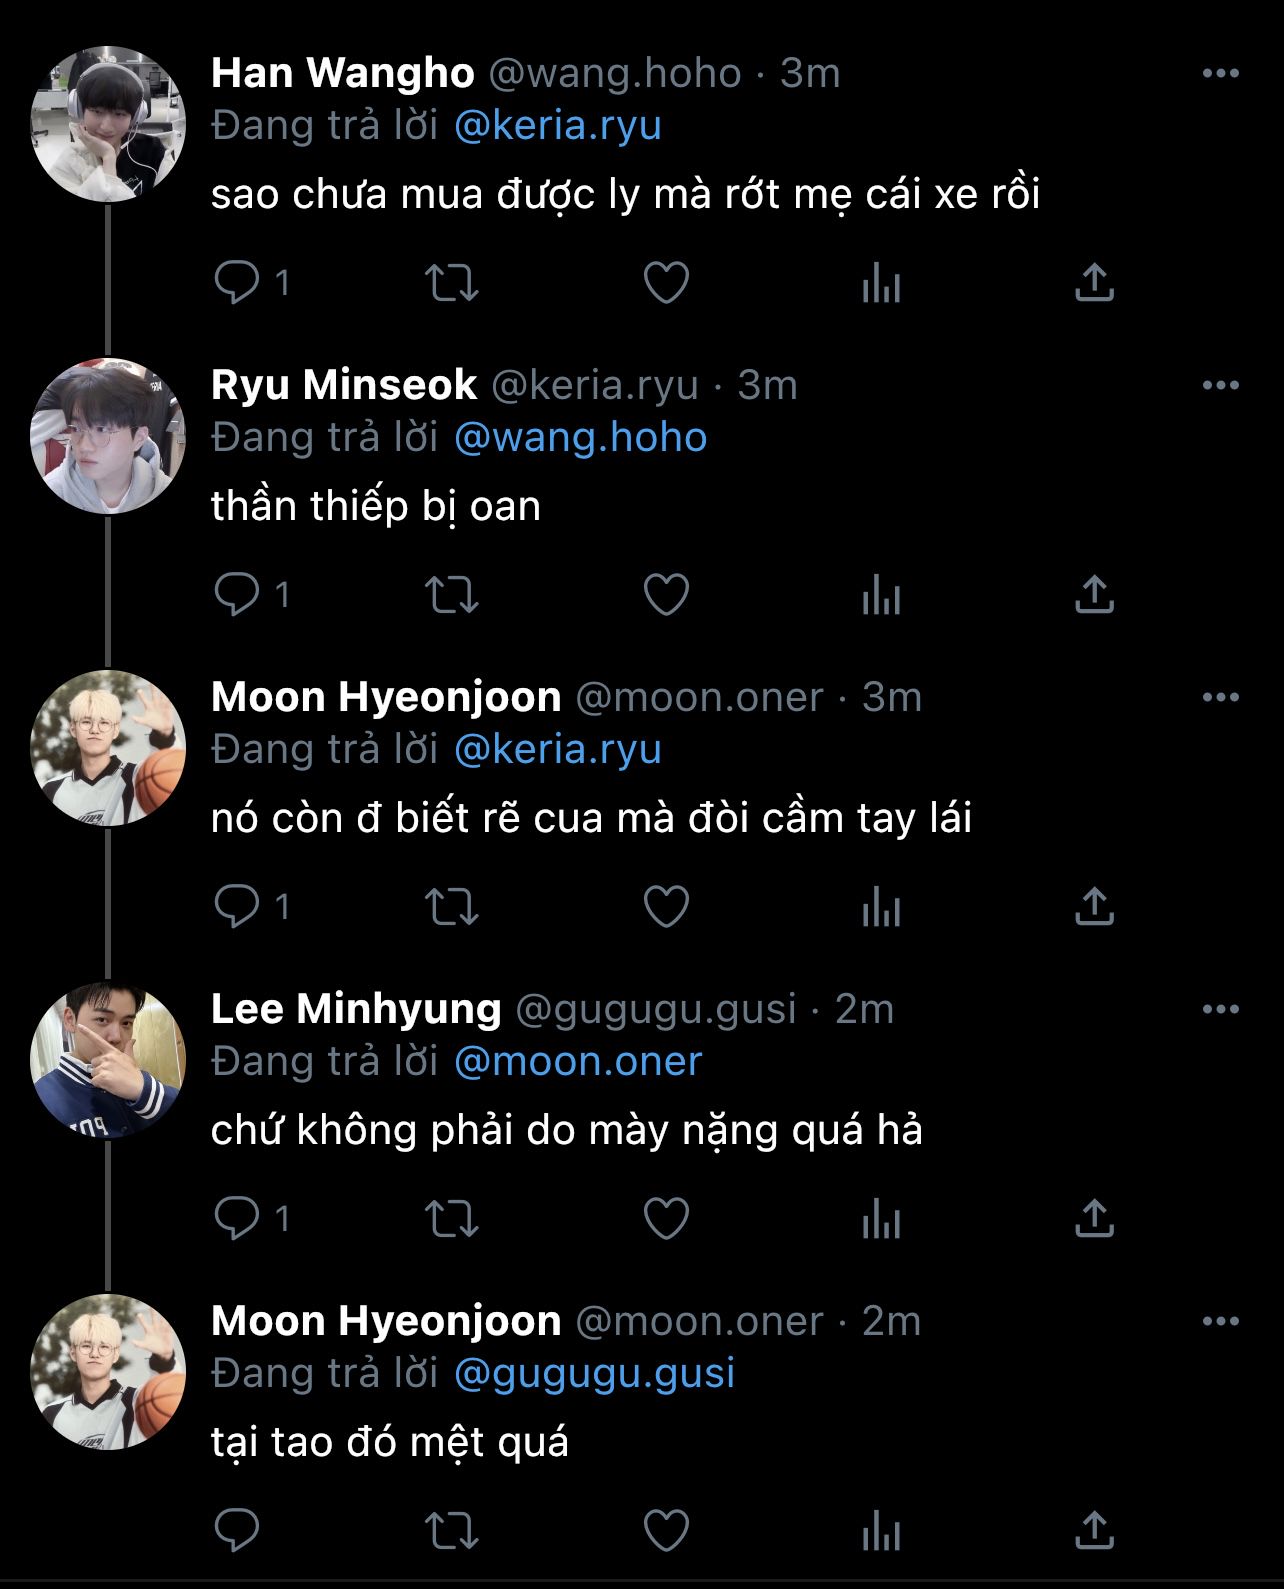1284x1589 pixels.
Task: Open the @moon.oner mention in Lee Minhyung's reply
Action: [x=578, y=1061]
